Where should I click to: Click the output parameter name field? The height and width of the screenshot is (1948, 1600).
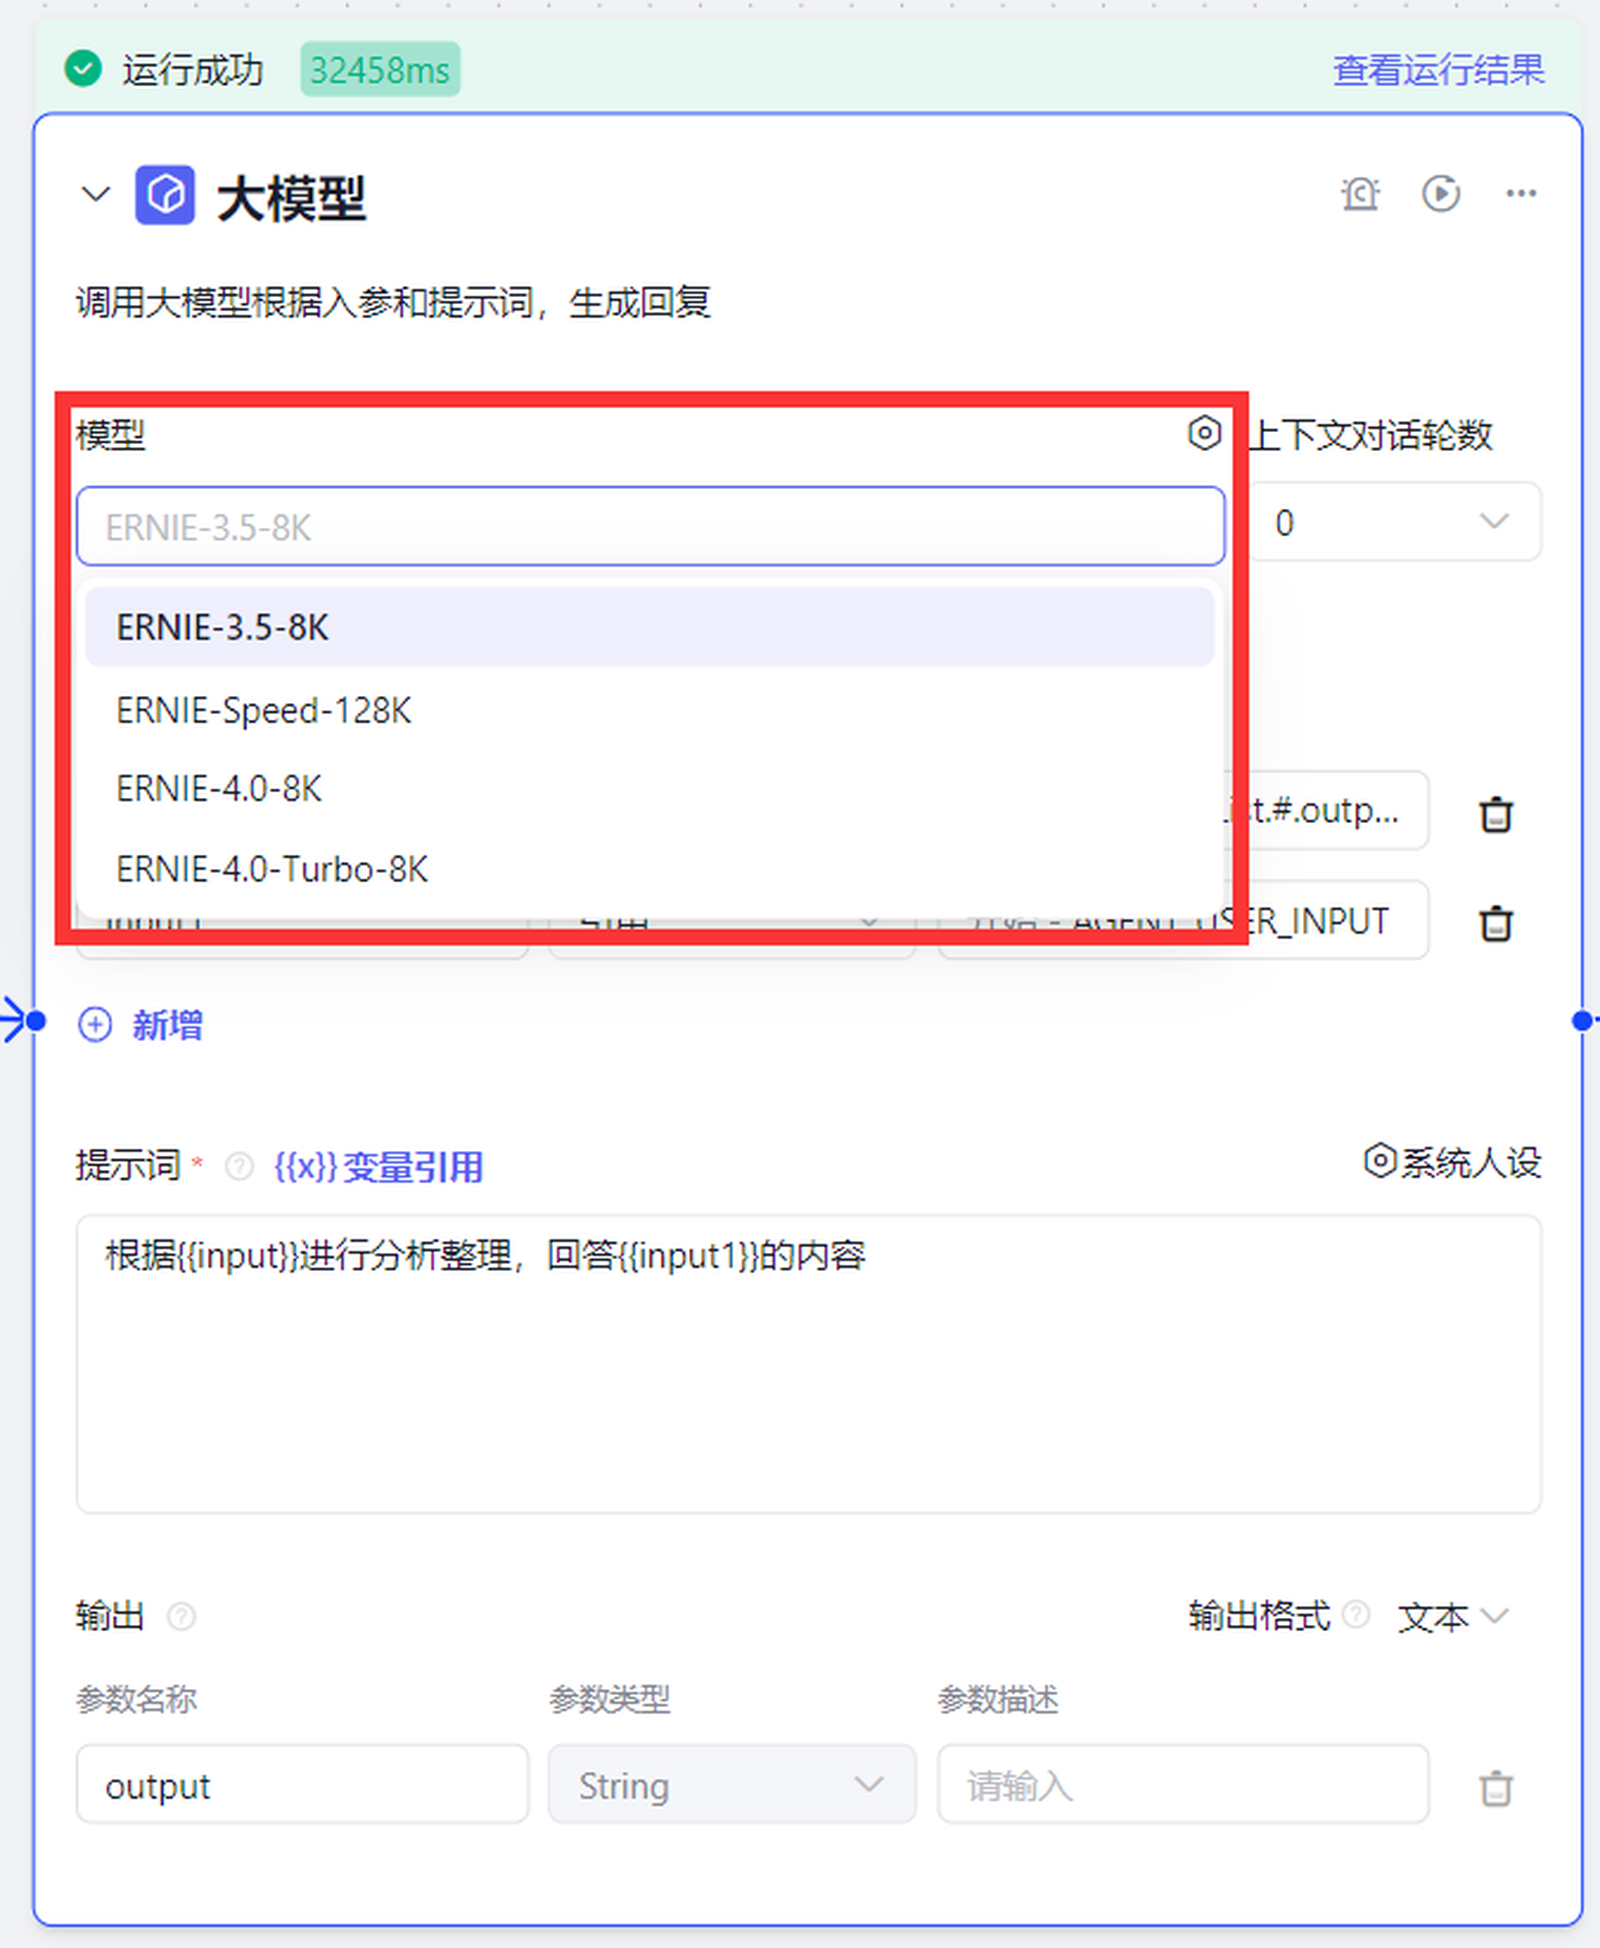302,1785
